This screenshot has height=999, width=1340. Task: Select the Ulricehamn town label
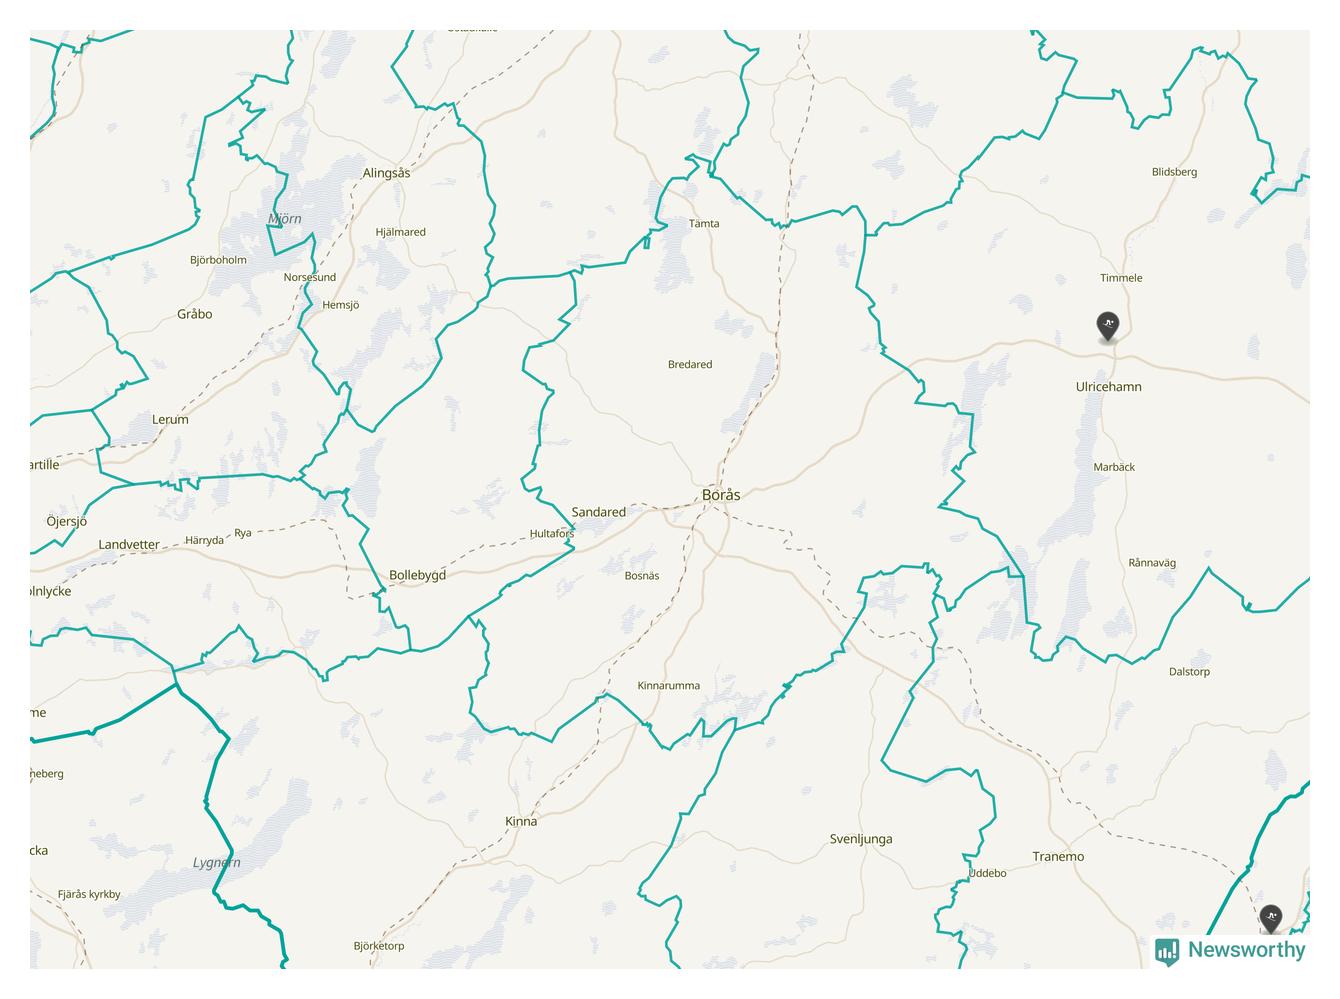pyautogui.click(x=1108, y=387)
